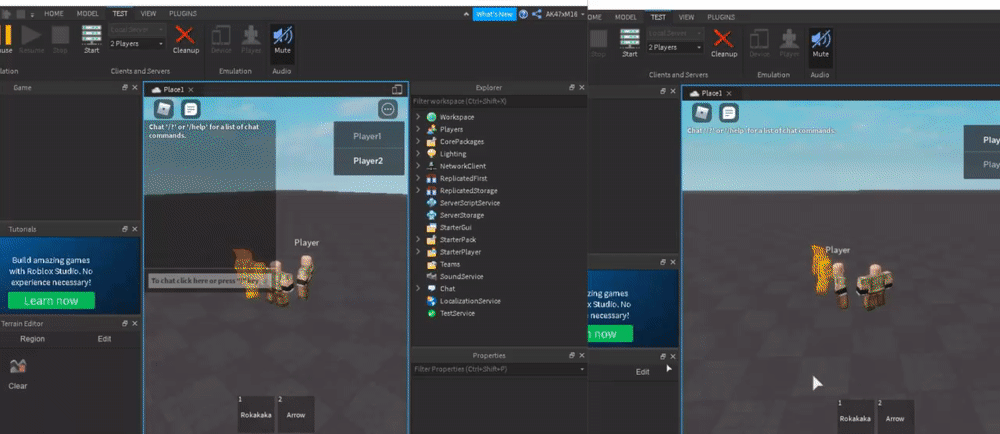This screenshot has width=1000, height=434.
Task: Expand the StarterPlayer node in Explorer
Action: (x=418, y=252)
